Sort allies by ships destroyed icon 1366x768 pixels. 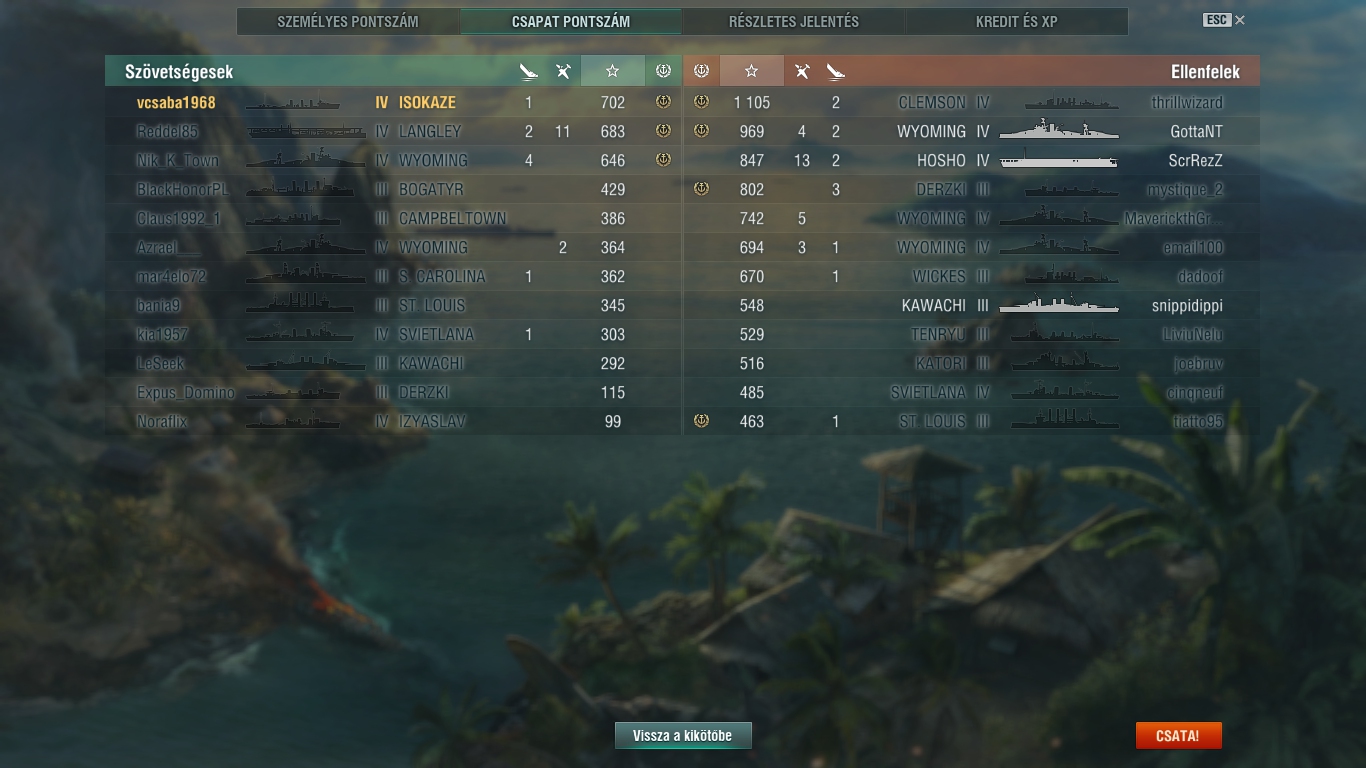pyautogui.click(x=529, y=71)
